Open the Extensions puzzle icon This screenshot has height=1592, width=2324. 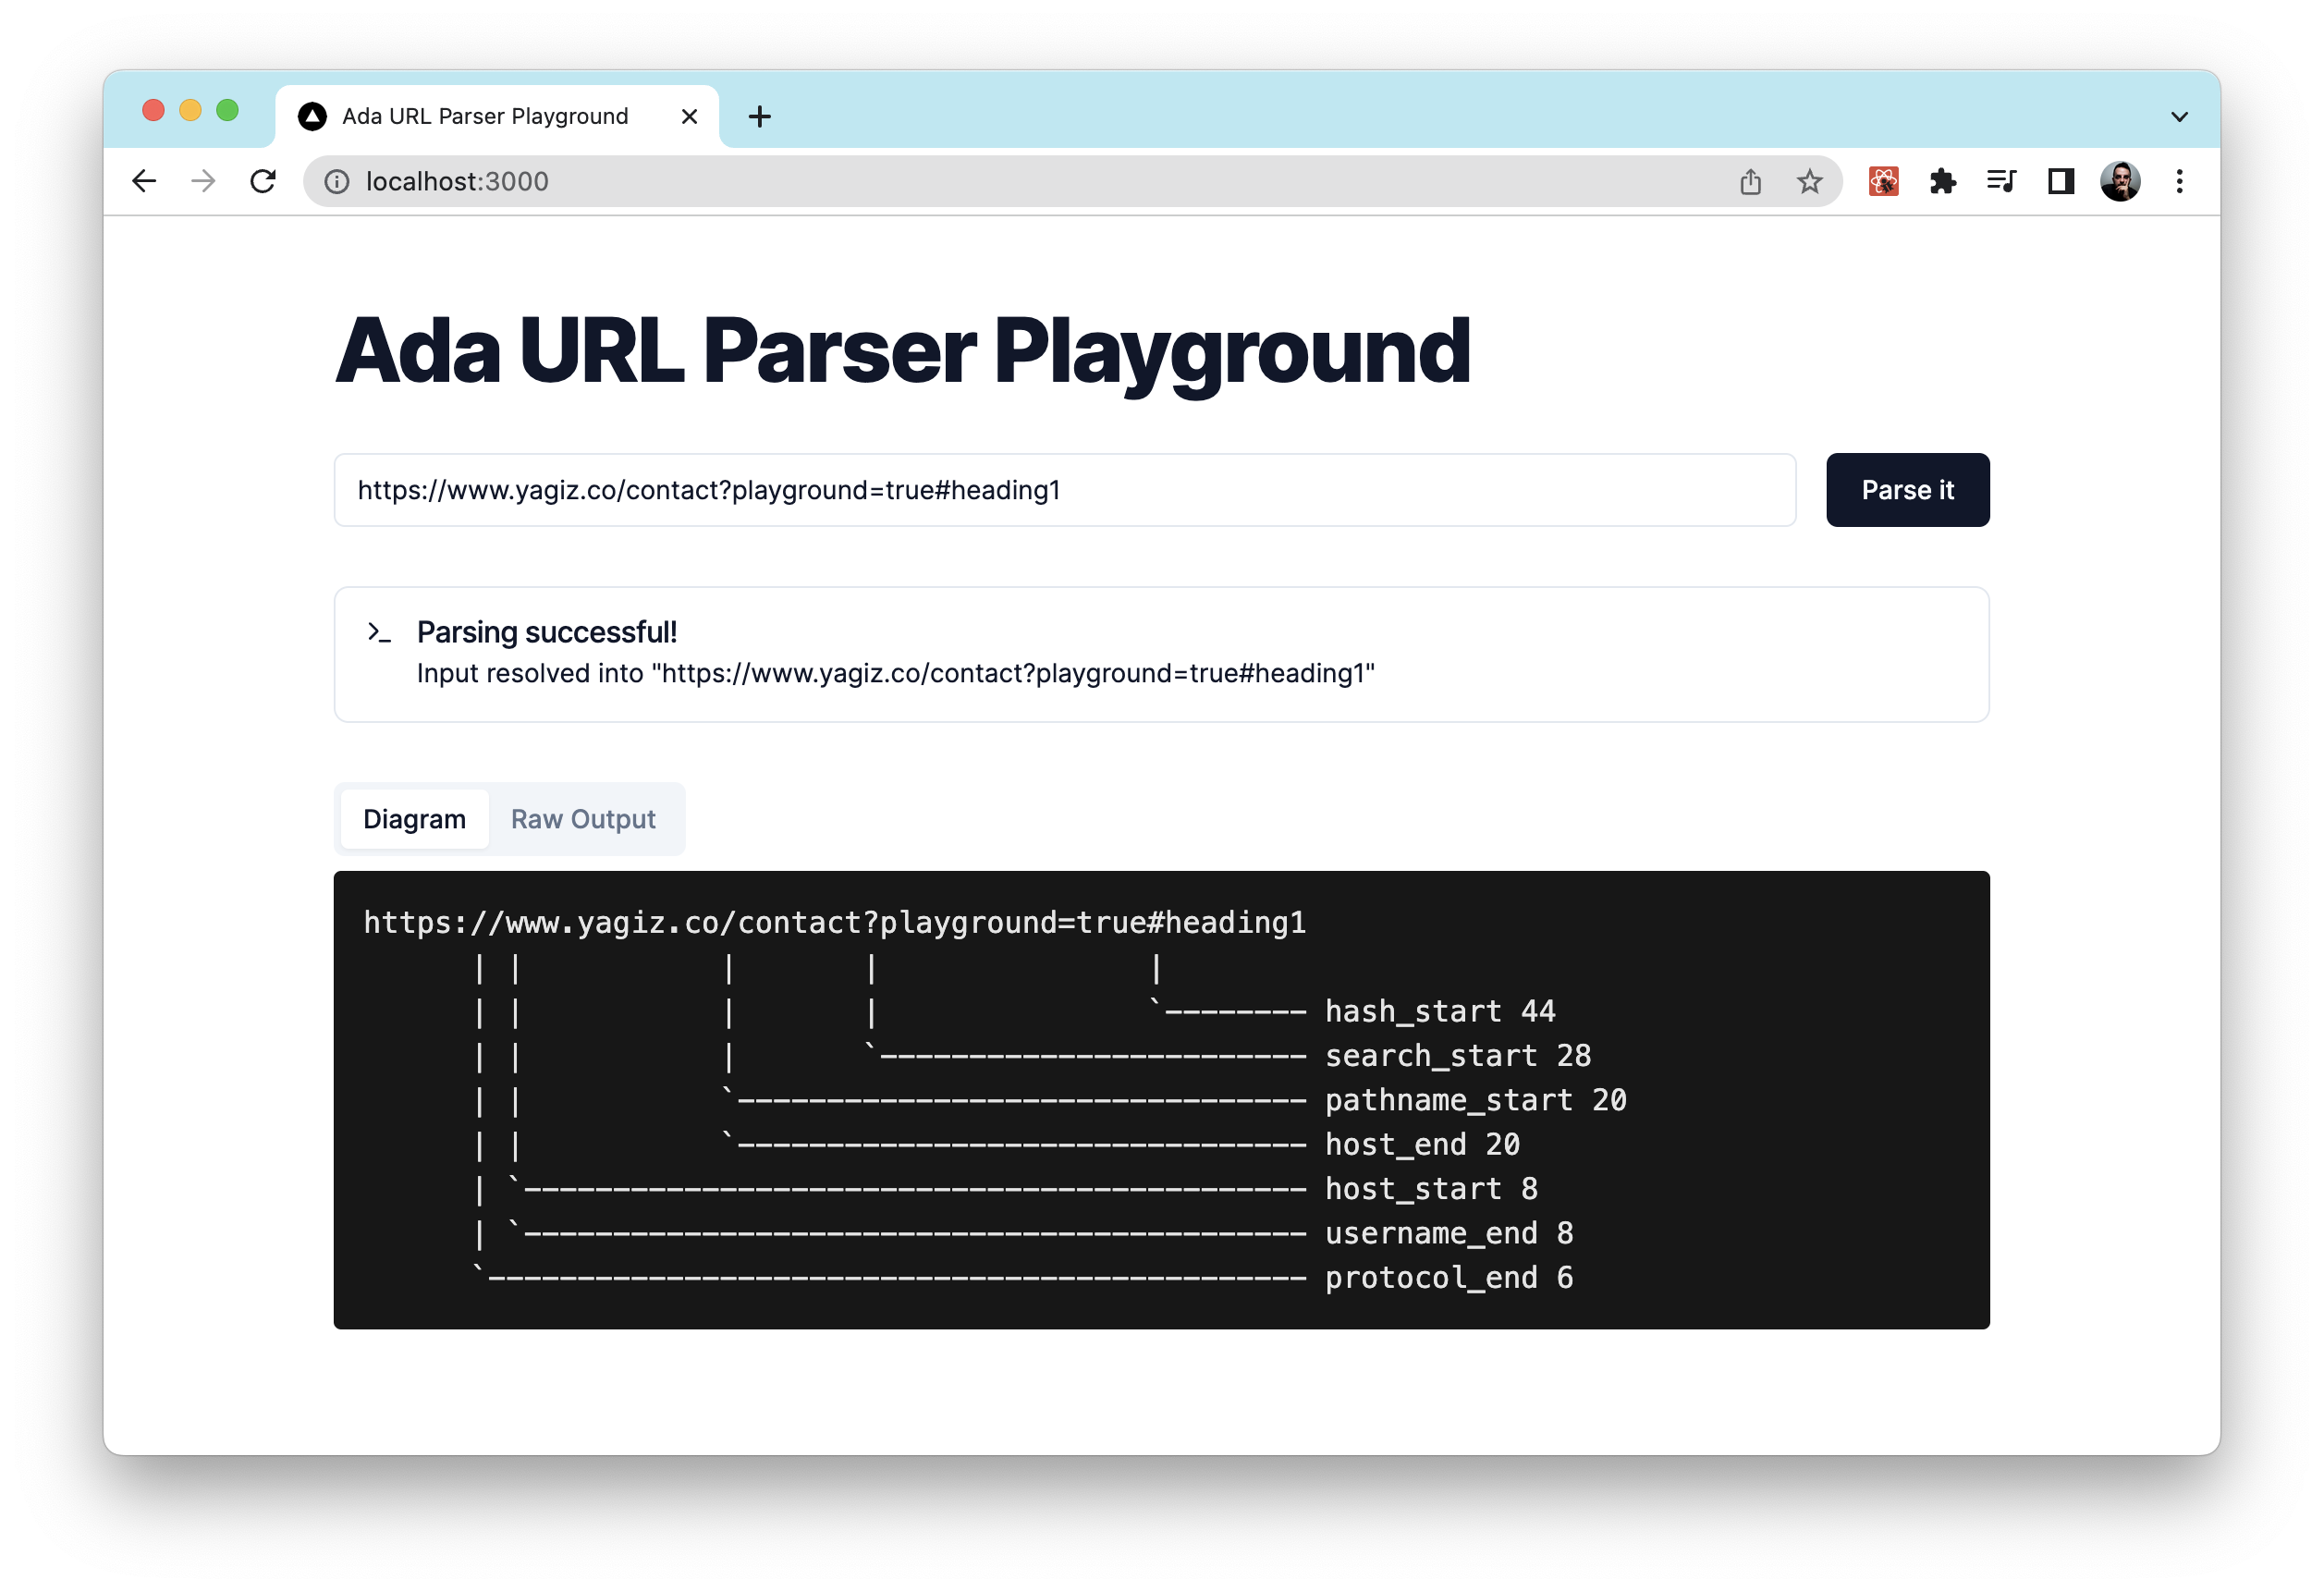click(x=1942, y=181)
